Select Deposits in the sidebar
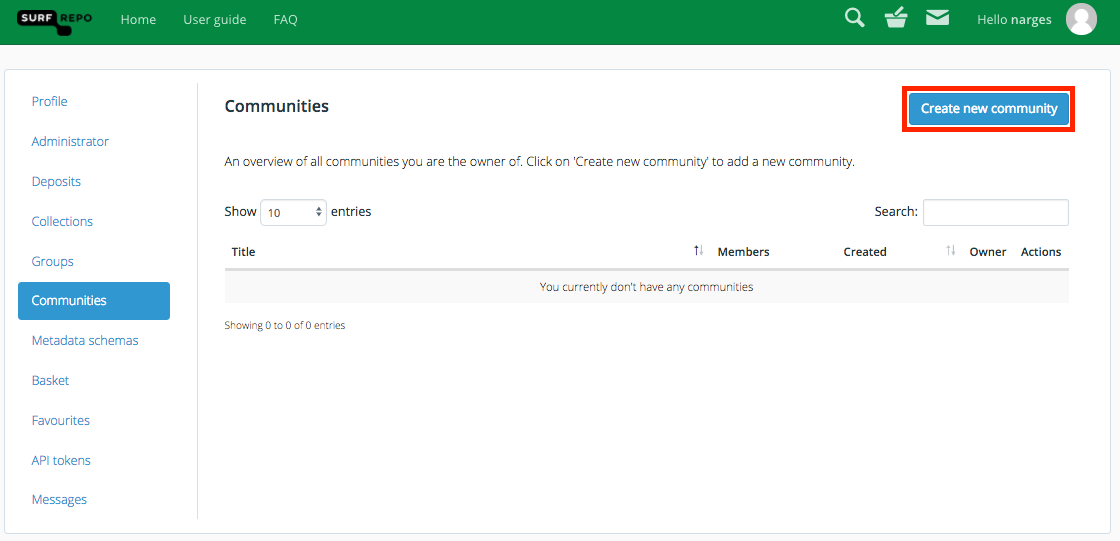 click(x=56, y=182)
